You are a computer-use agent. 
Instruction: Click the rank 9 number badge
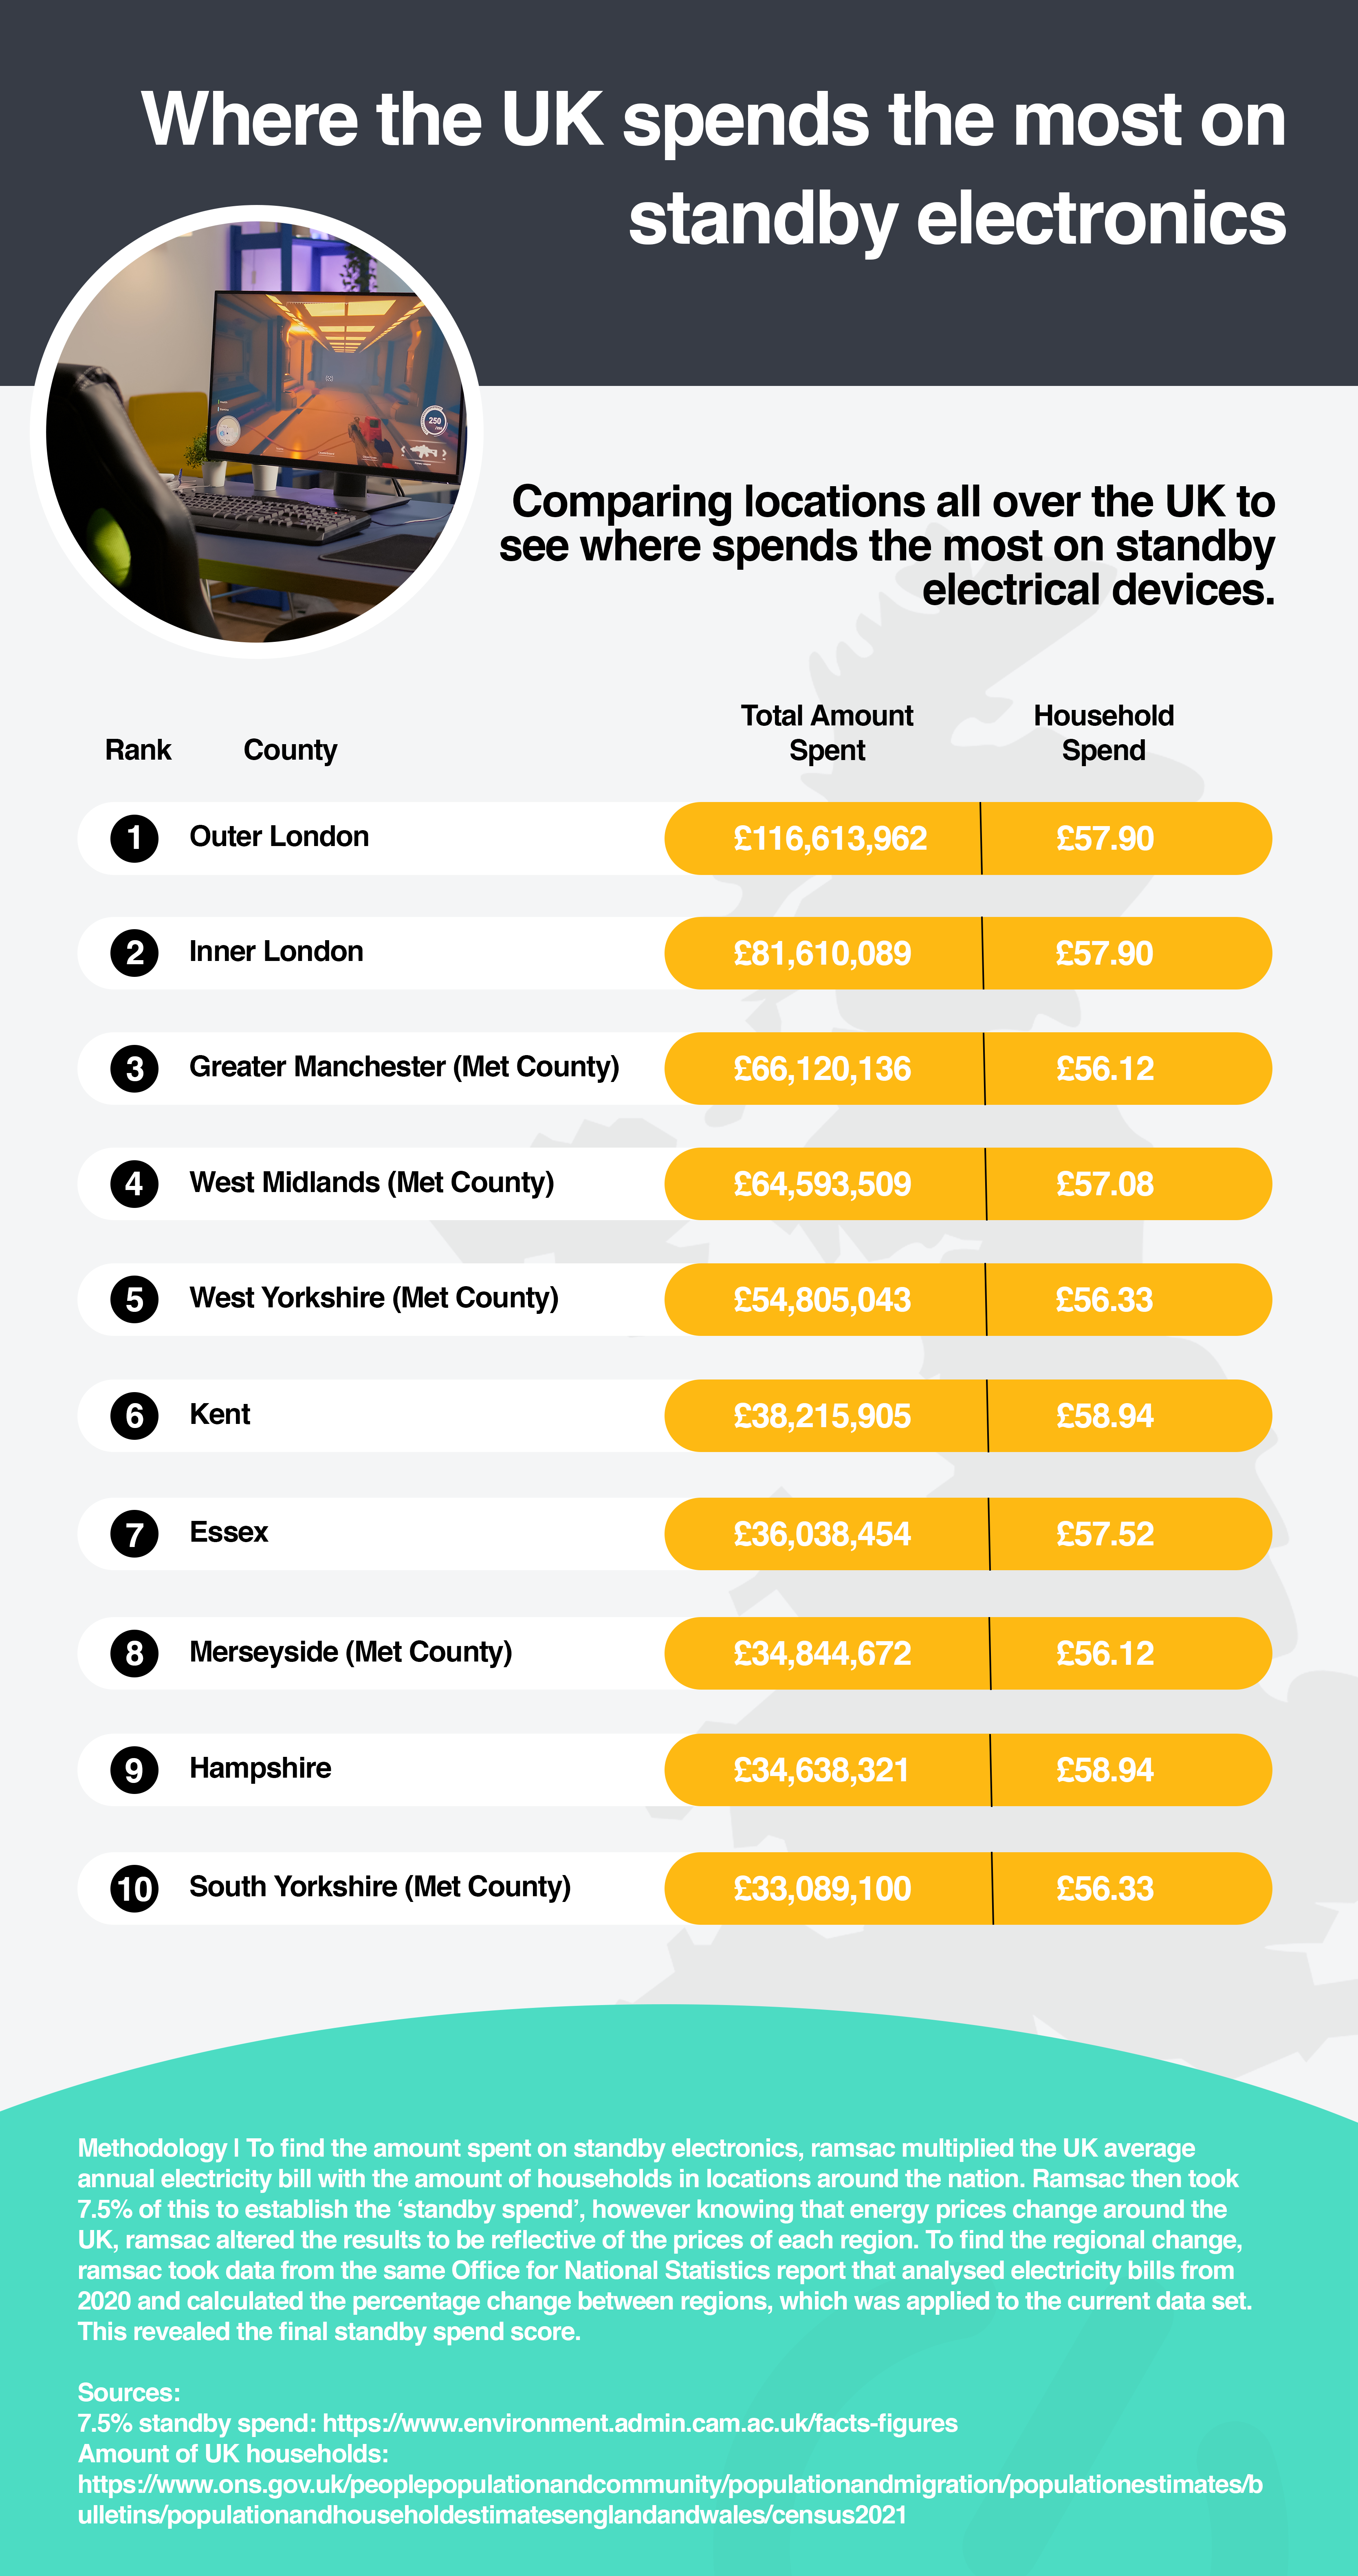[134, 1770]
